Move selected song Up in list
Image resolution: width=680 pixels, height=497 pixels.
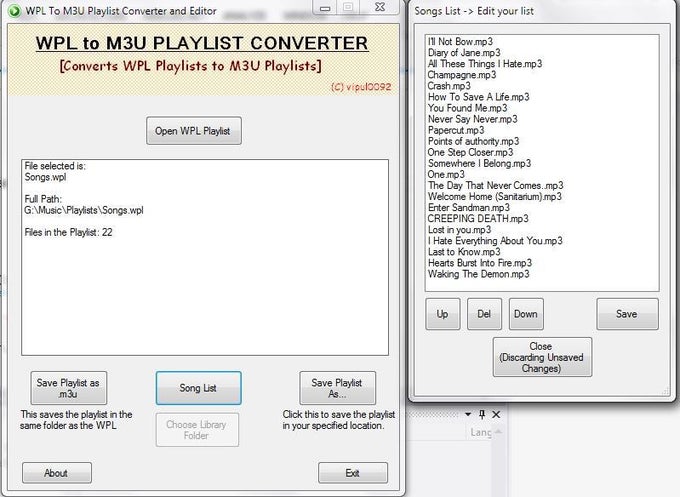[442, 314]
